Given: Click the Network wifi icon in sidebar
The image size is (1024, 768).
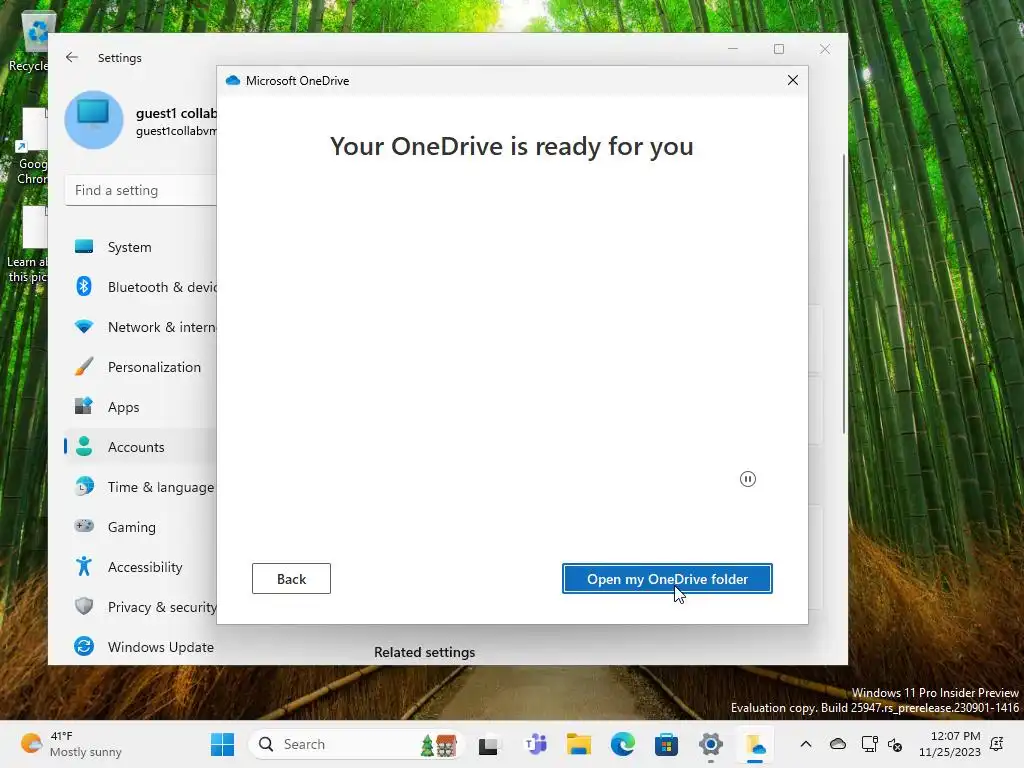Looking at the screenshot, I should coord(84,326).
